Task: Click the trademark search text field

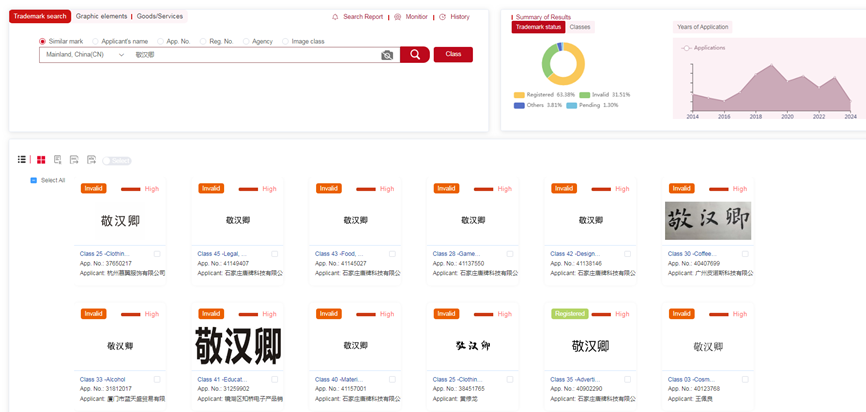Action: 254,55
